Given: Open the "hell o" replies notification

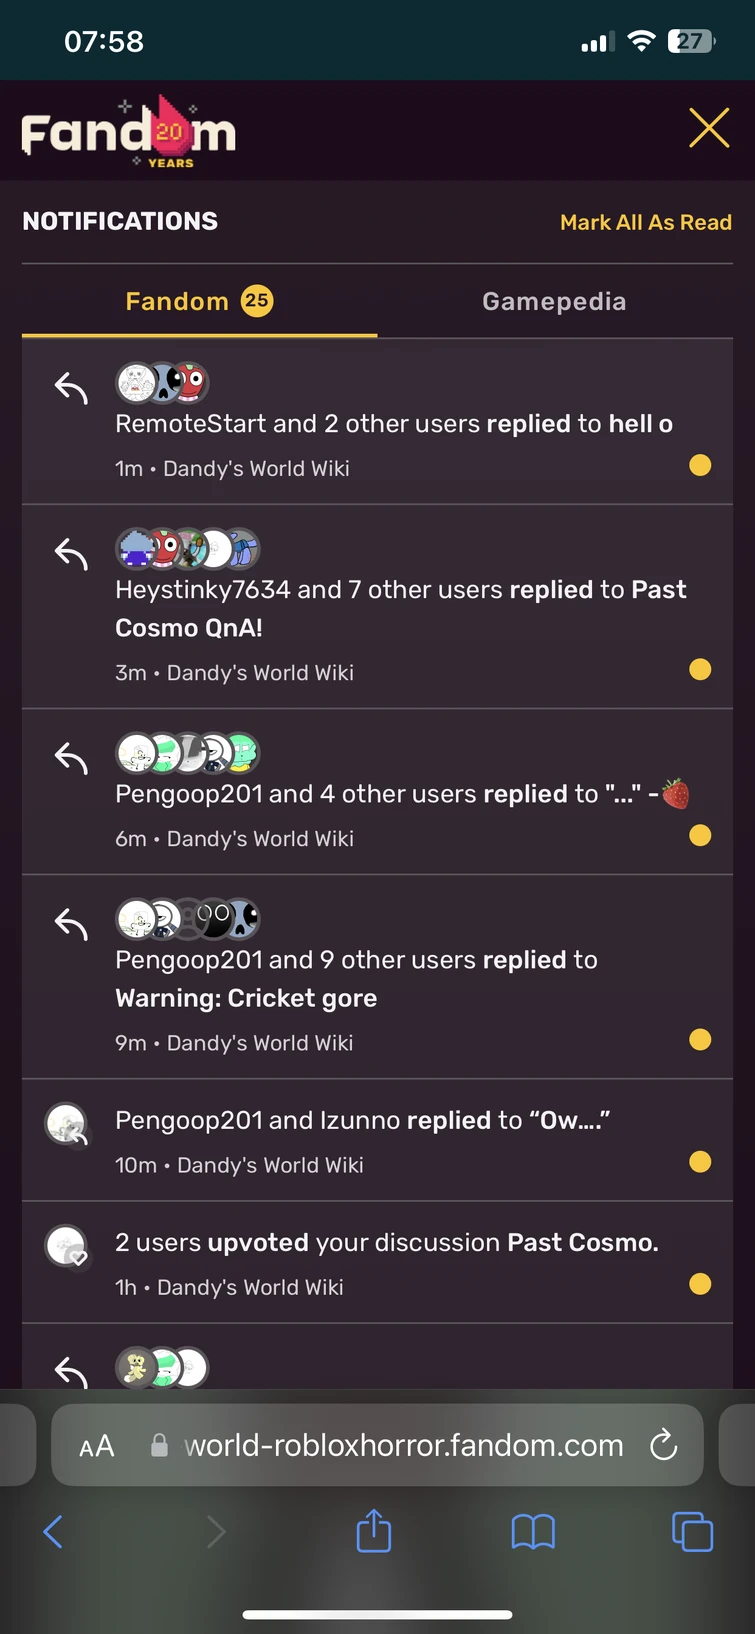Looking at the screenshot, I should pos(394,424).
